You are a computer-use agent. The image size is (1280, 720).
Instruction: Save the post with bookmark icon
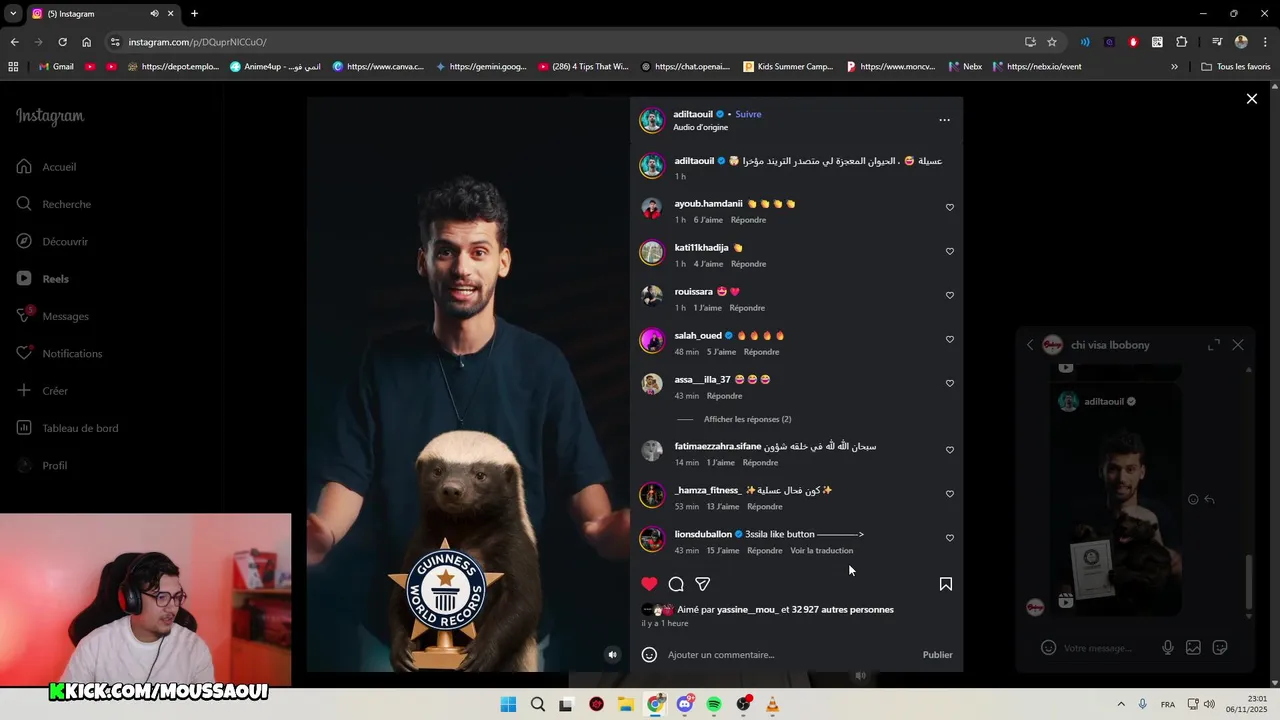point(945,584)
